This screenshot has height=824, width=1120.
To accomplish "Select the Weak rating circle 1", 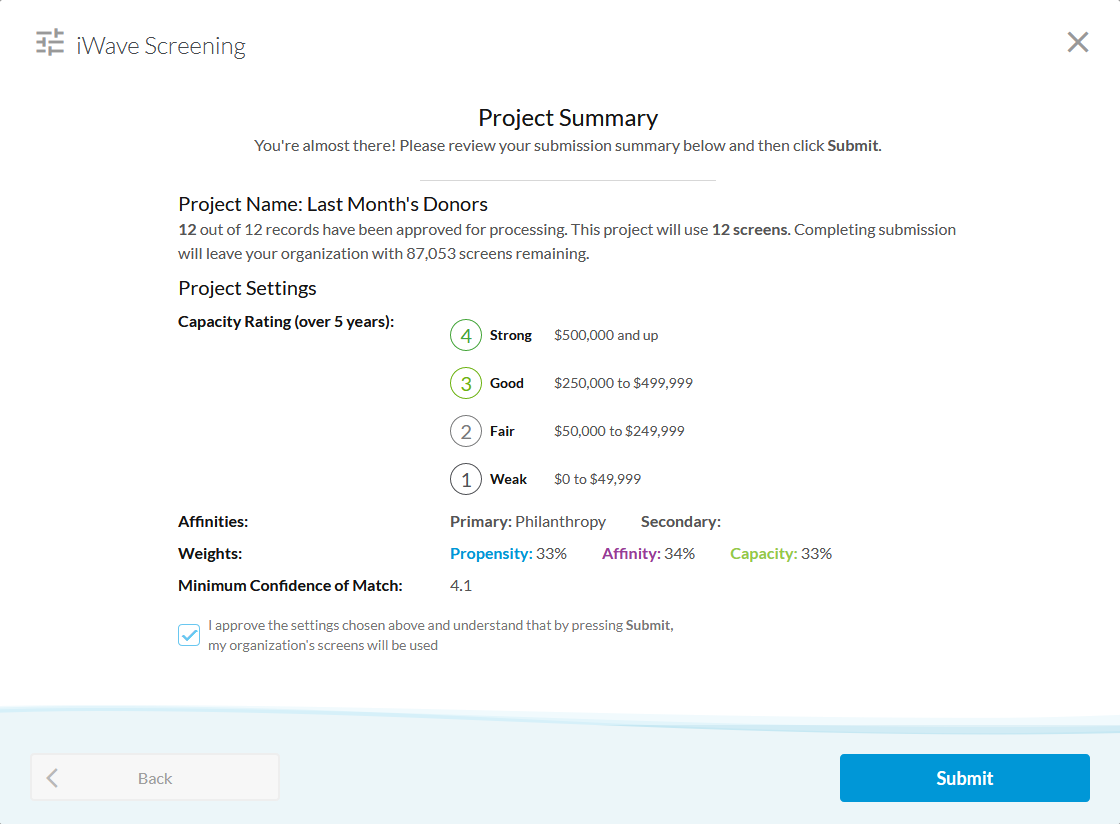I will coord(465,479).
